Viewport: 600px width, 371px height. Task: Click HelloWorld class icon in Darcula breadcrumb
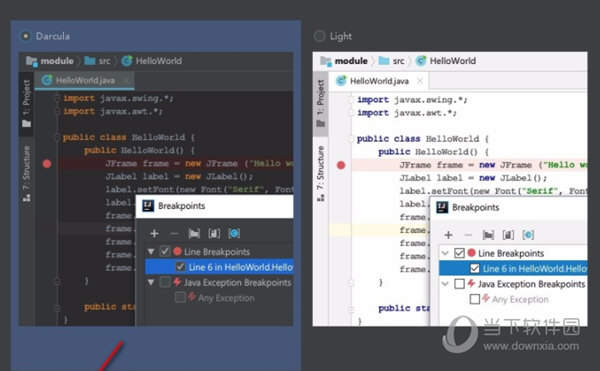[127, 61]
